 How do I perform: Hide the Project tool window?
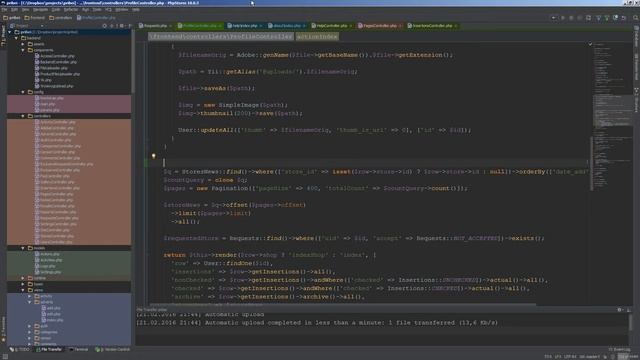(x=130, y=26)
